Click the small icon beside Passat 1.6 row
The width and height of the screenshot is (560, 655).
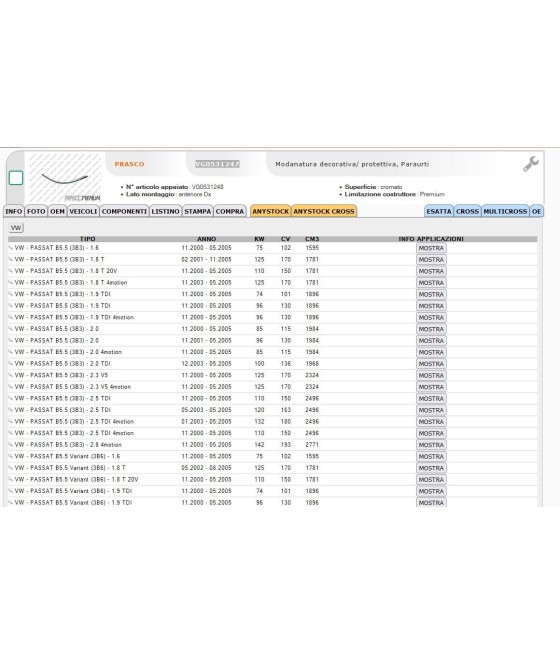point(10,248)
